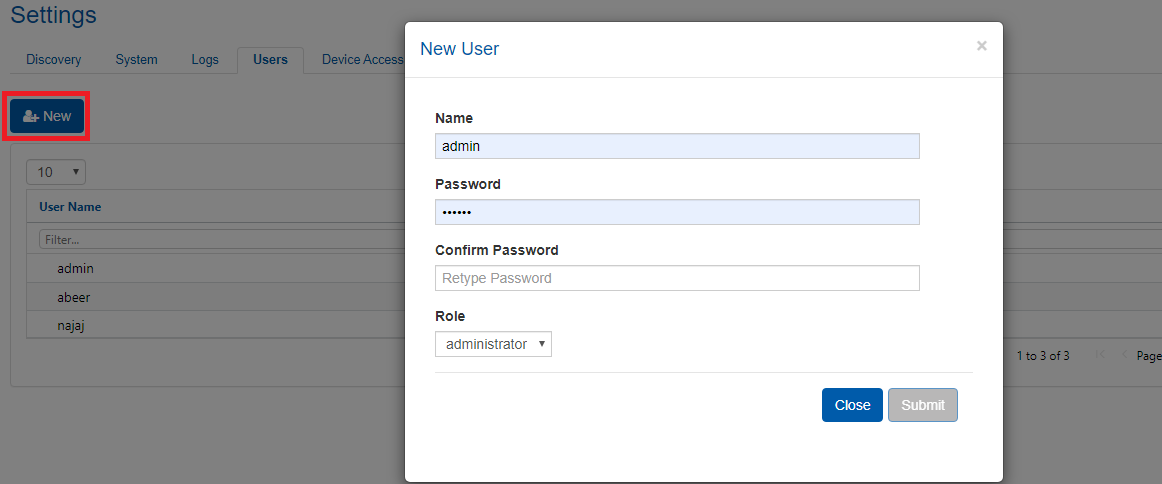The image size is (1162, 484).
Task: Open the System tab
Action: pyautogui.click(x=136, y=60)
